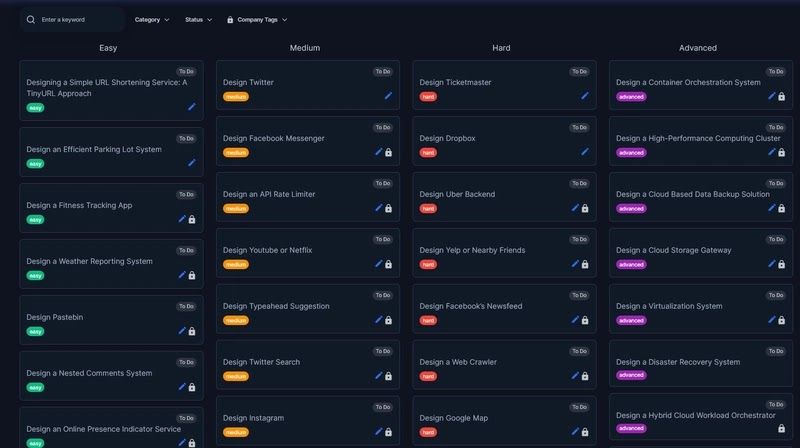
Task: Click the easy tag on Weather Reporting System
Action: pyautogui.click(x=35, y=276)
